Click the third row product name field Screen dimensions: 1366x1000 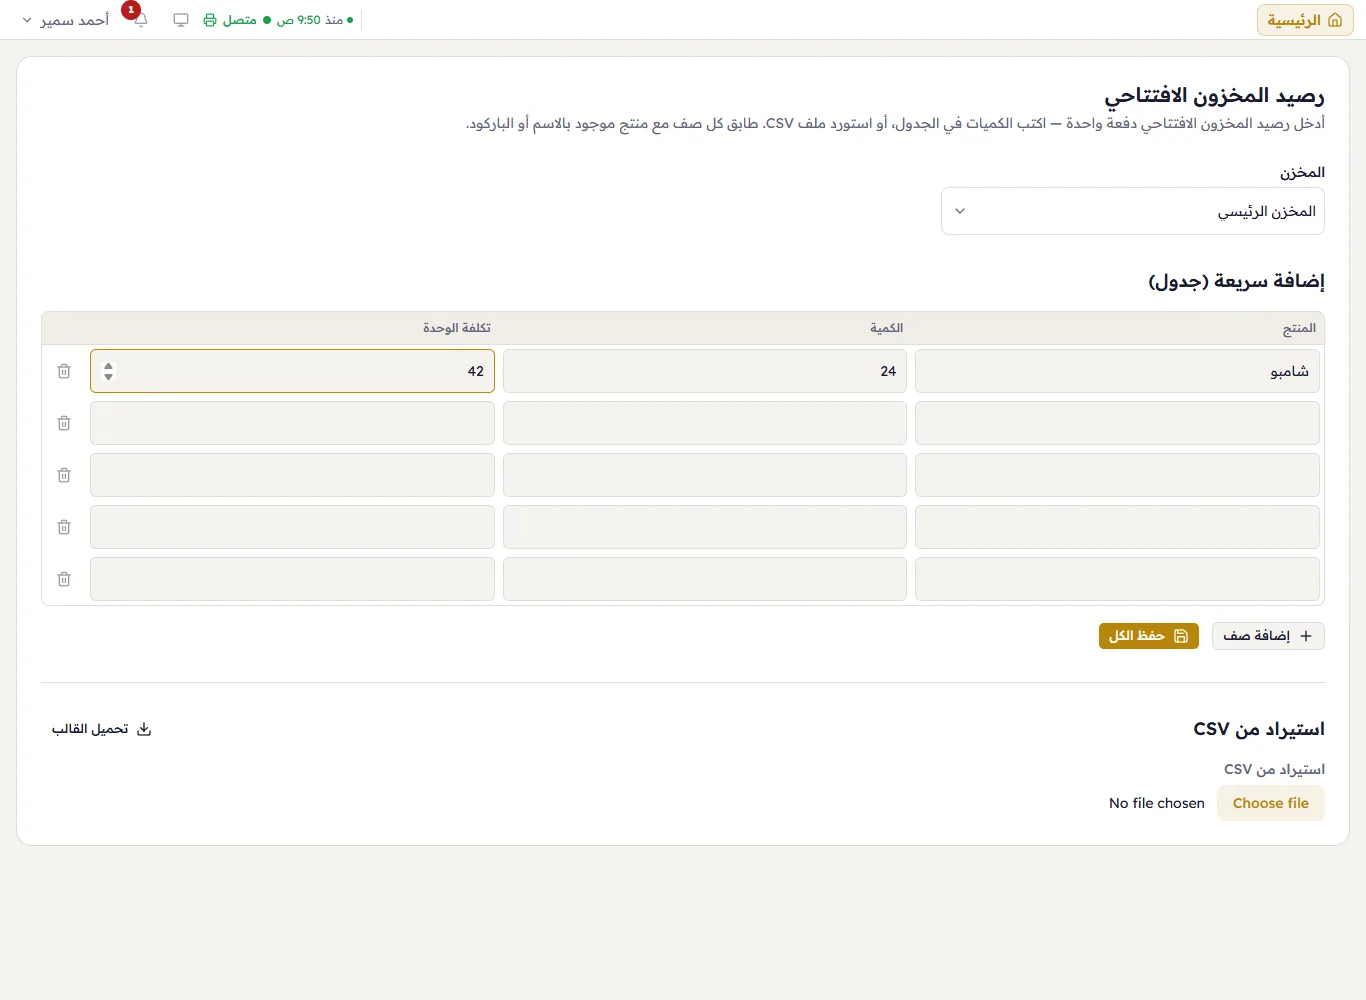(x=1117, y=475)
